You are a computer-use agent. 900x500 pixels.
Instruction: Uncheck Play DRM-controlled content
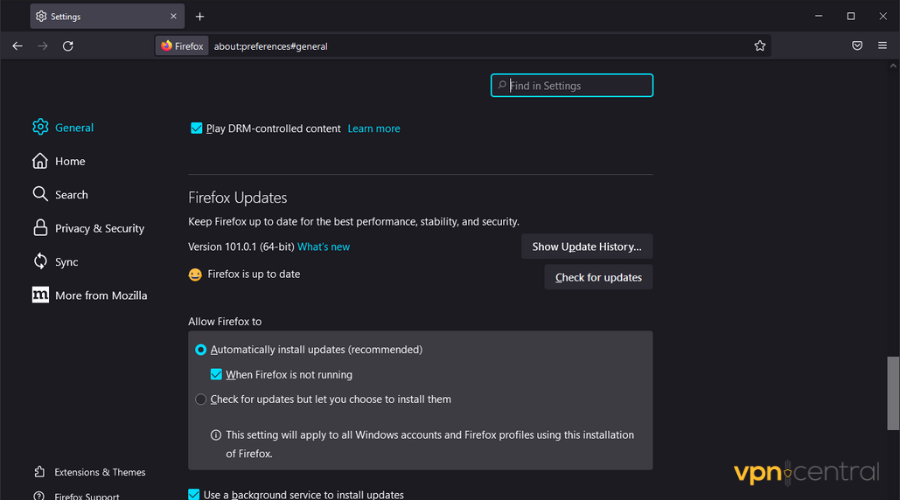[x=196, y=128]
